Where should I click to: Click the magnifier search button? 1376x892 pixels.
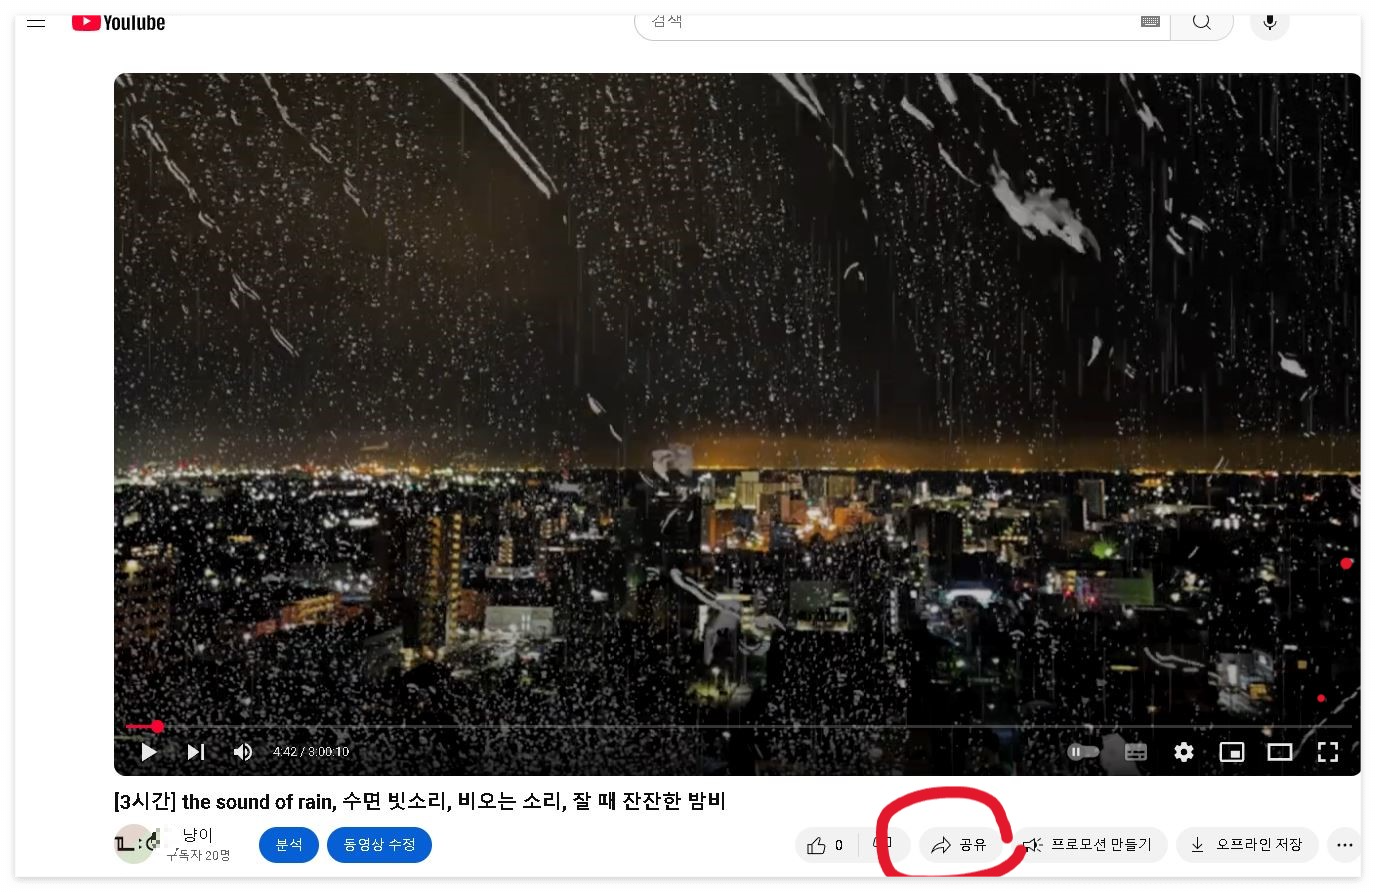point(1203,22)
